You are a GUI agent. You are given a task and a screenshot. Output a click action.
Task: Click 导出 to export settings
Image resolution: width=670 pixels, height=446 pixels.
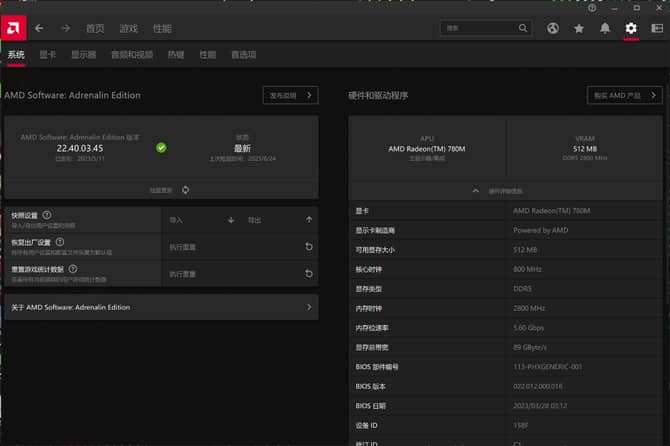[x=254, y=220]
